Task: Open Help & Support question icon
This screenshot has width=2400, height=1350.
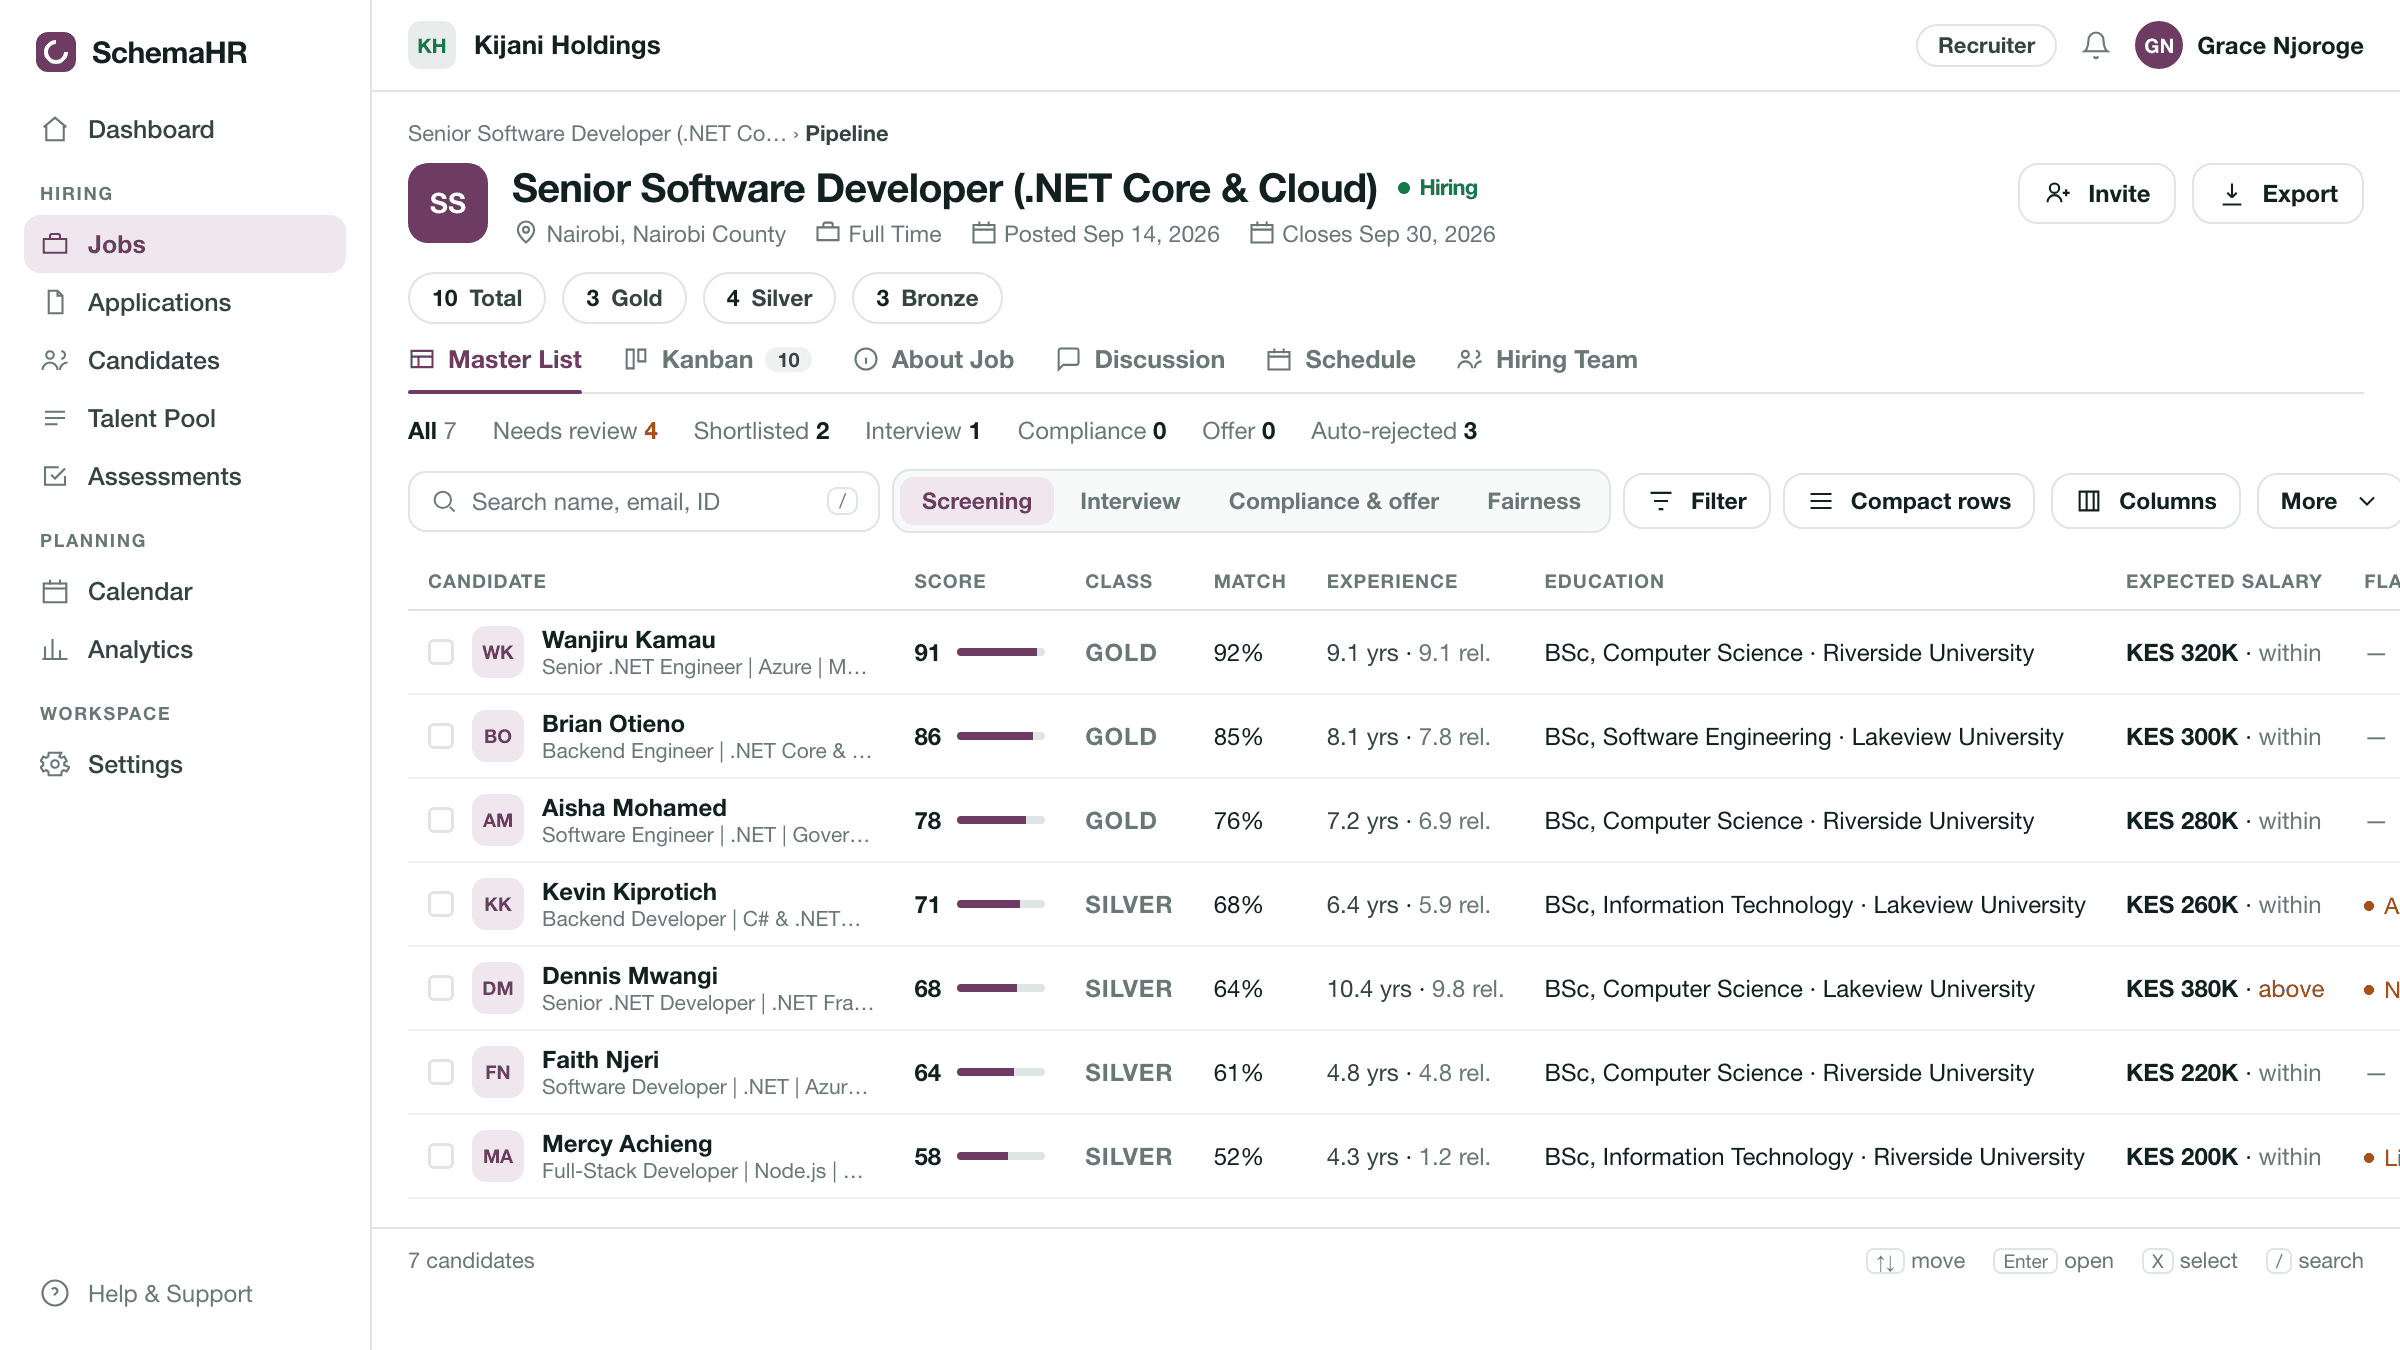Action: (x=55, y=1293)
